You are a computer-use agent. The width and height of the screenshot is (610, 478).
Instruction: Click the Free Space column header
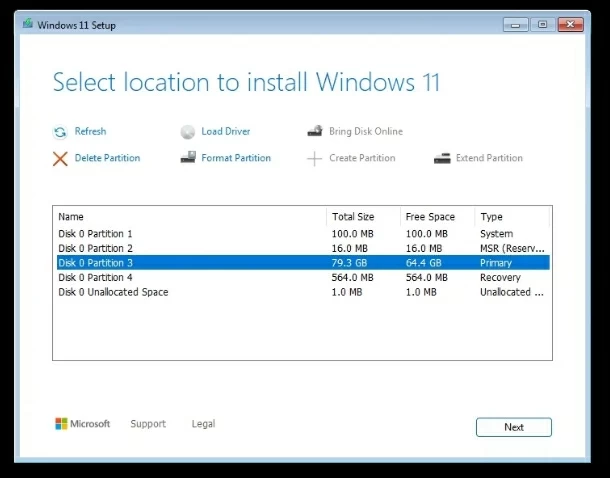(430, 216)
